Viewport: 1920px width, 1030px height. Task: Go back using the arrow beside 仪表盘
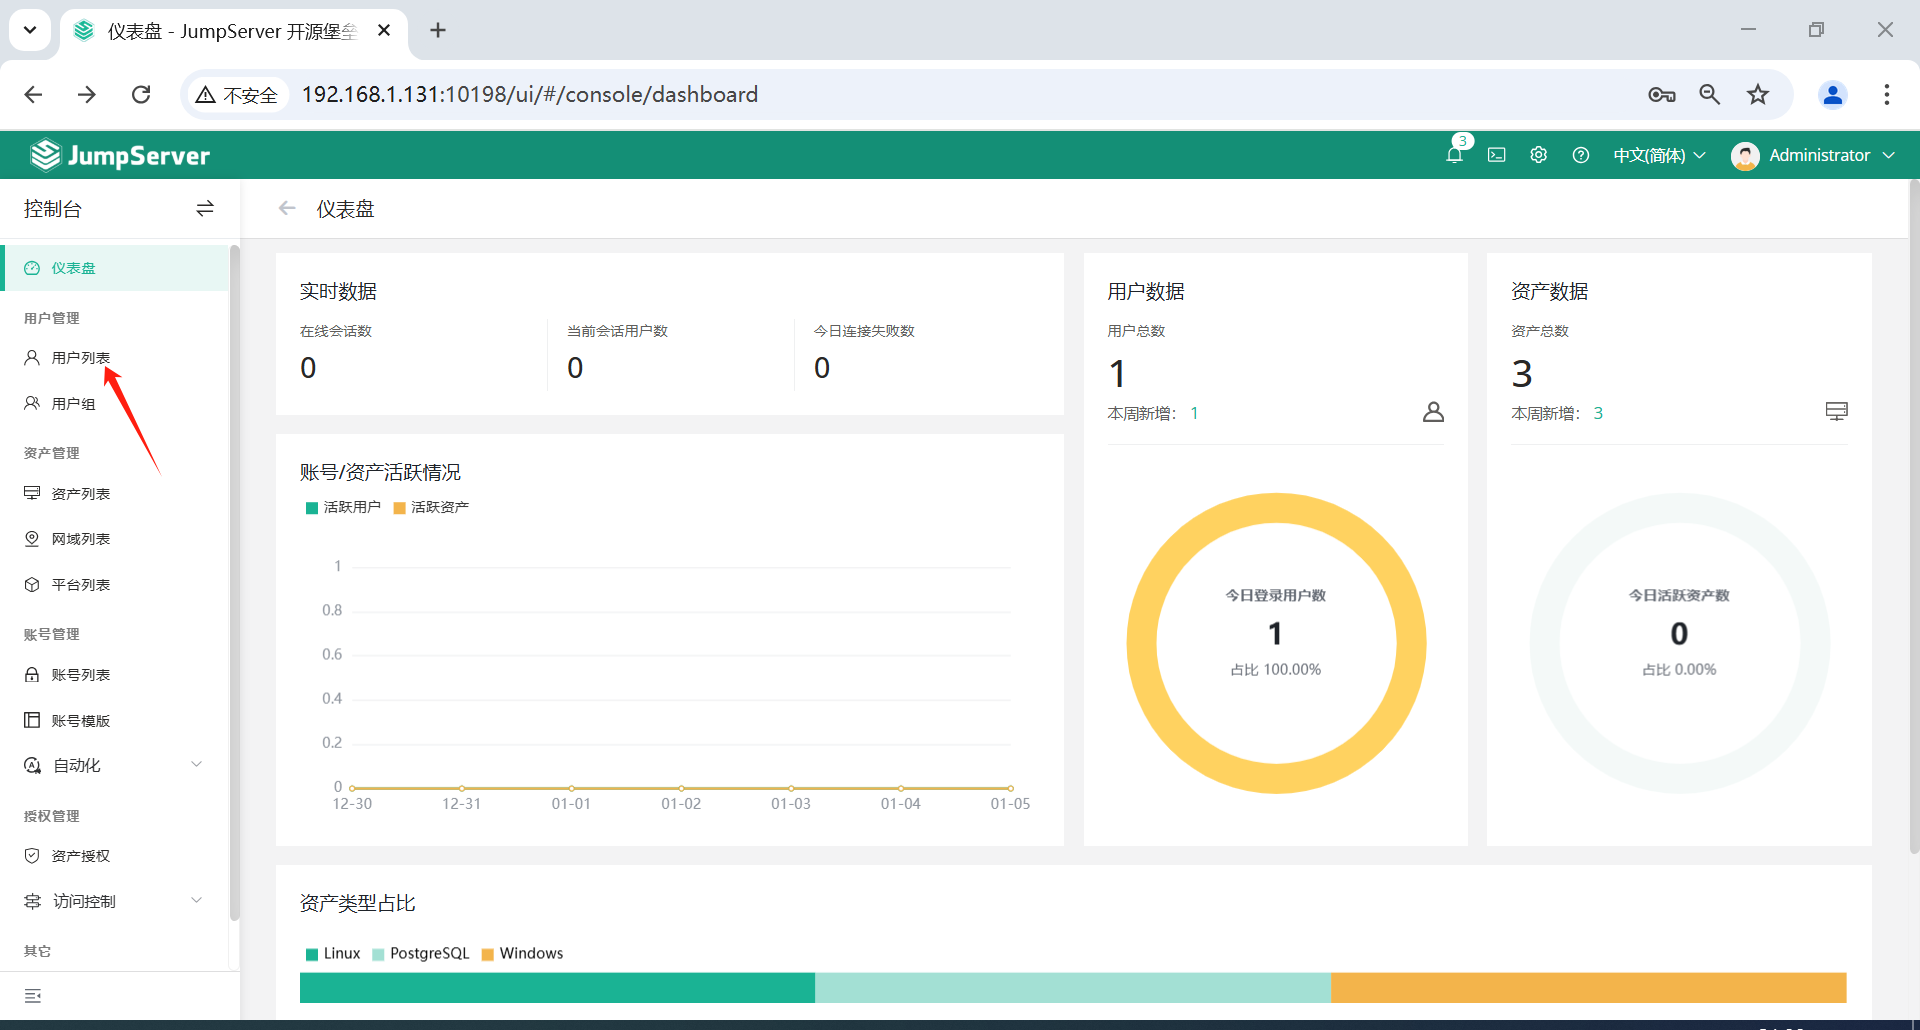[287, 208]
